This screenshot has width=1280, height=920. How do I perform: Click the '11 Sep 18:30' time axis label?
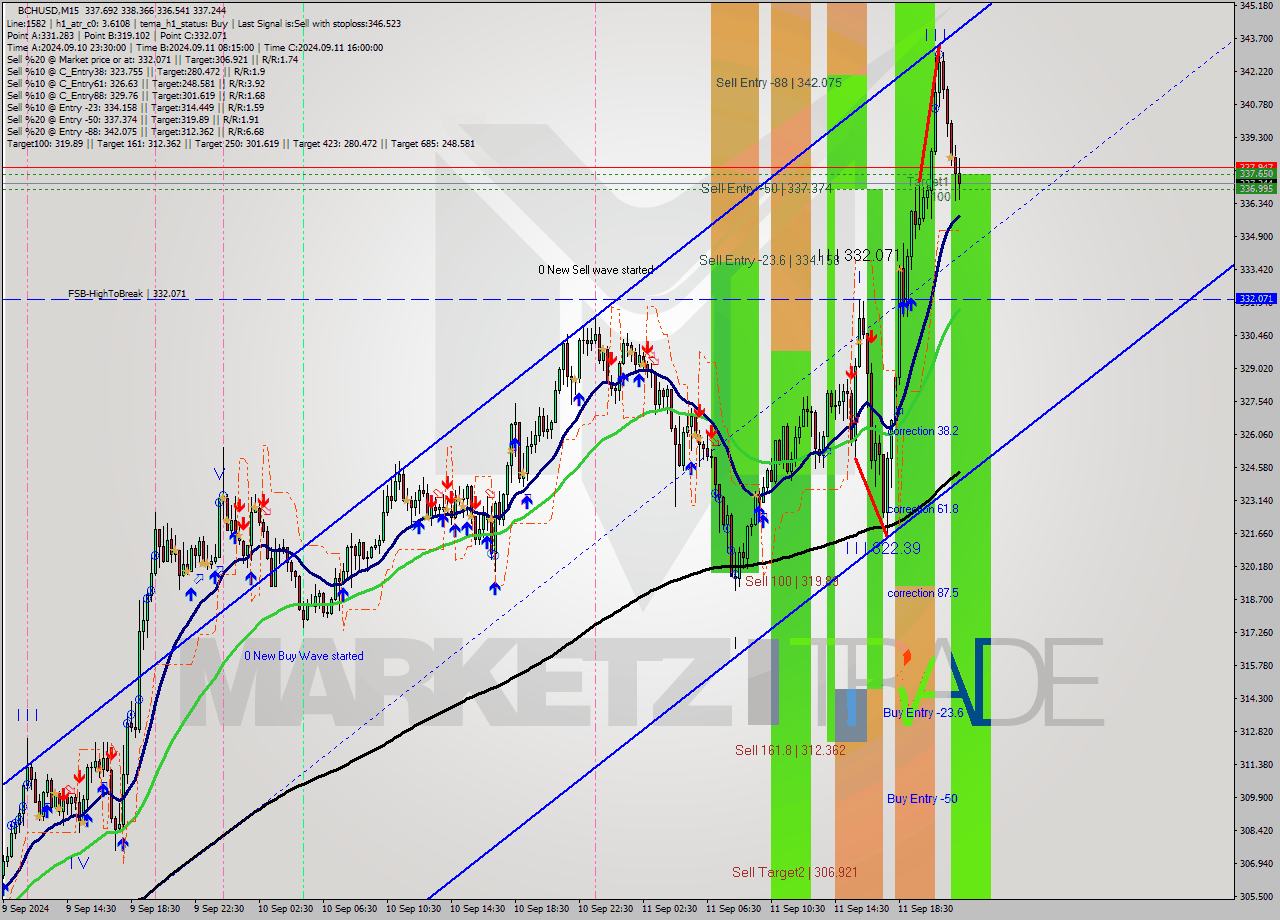click(926, 909)
